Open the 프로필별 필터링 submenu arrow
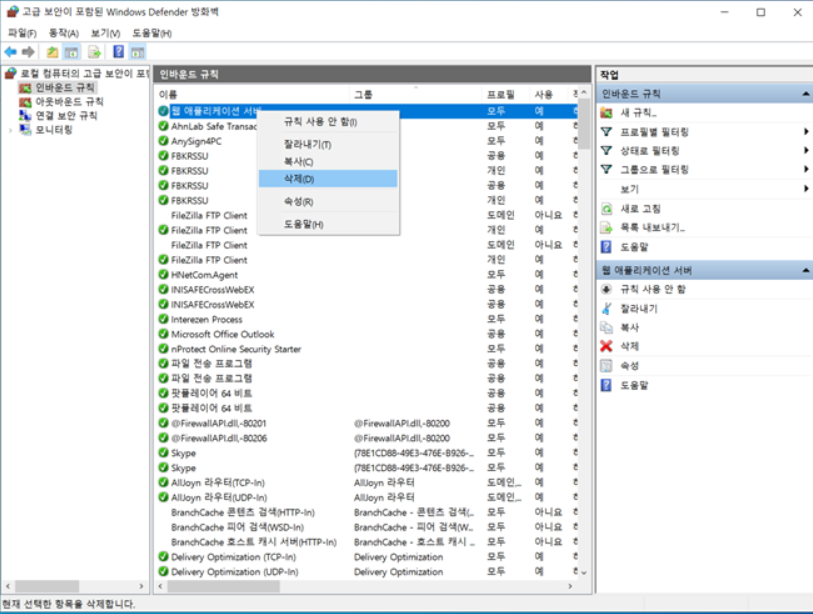The width and height of the screenshot is (813, 614). 806,132
